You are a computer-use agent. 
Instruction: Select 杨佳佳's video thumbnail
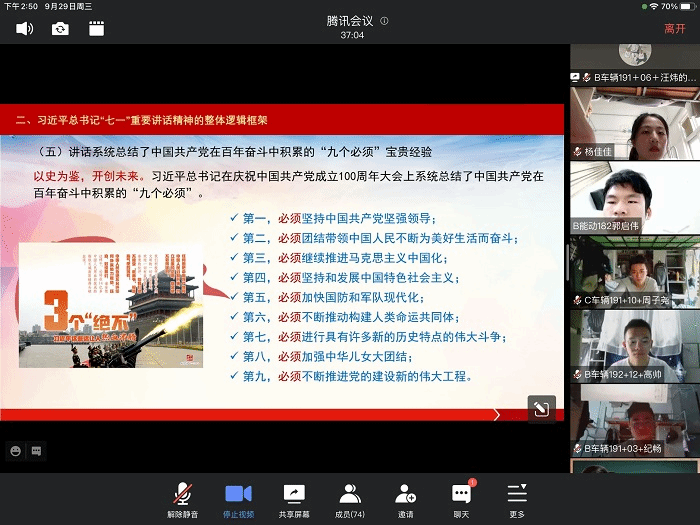pyautogui.click(x=634, y=122)
